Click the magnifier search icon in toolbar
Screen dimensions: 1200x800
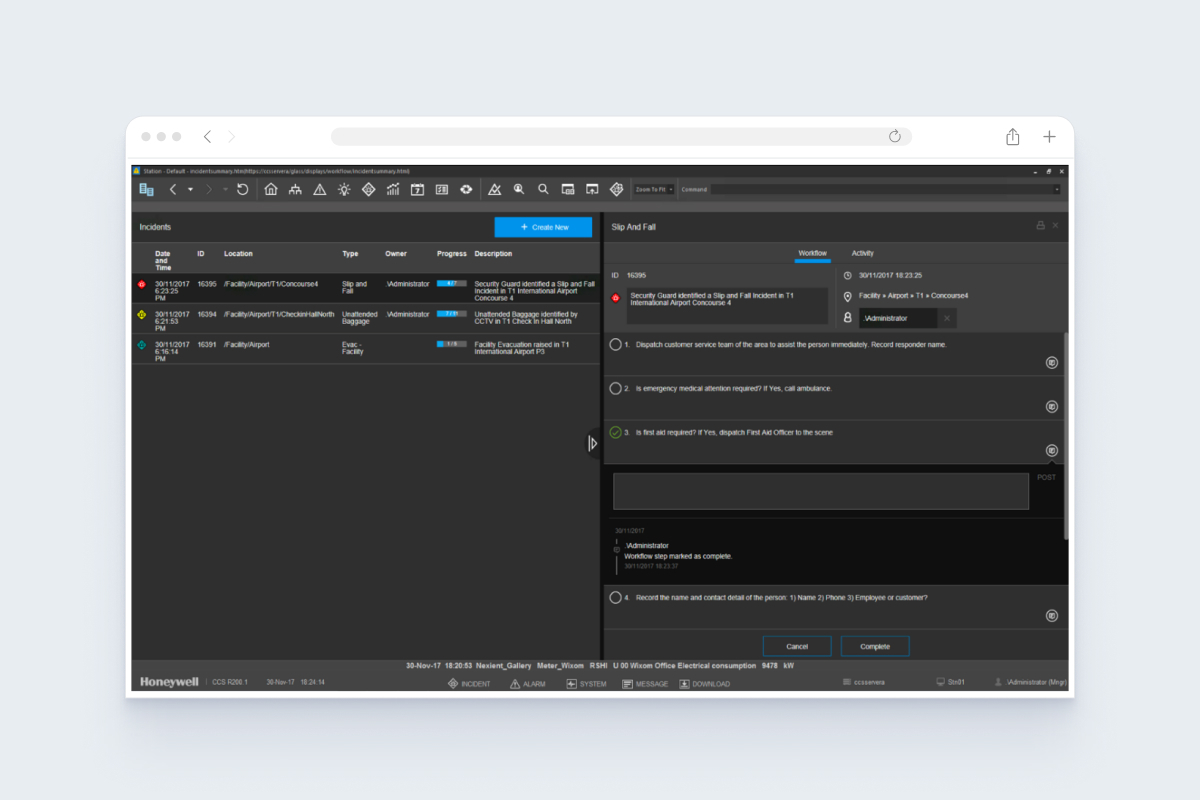[543, 189]
